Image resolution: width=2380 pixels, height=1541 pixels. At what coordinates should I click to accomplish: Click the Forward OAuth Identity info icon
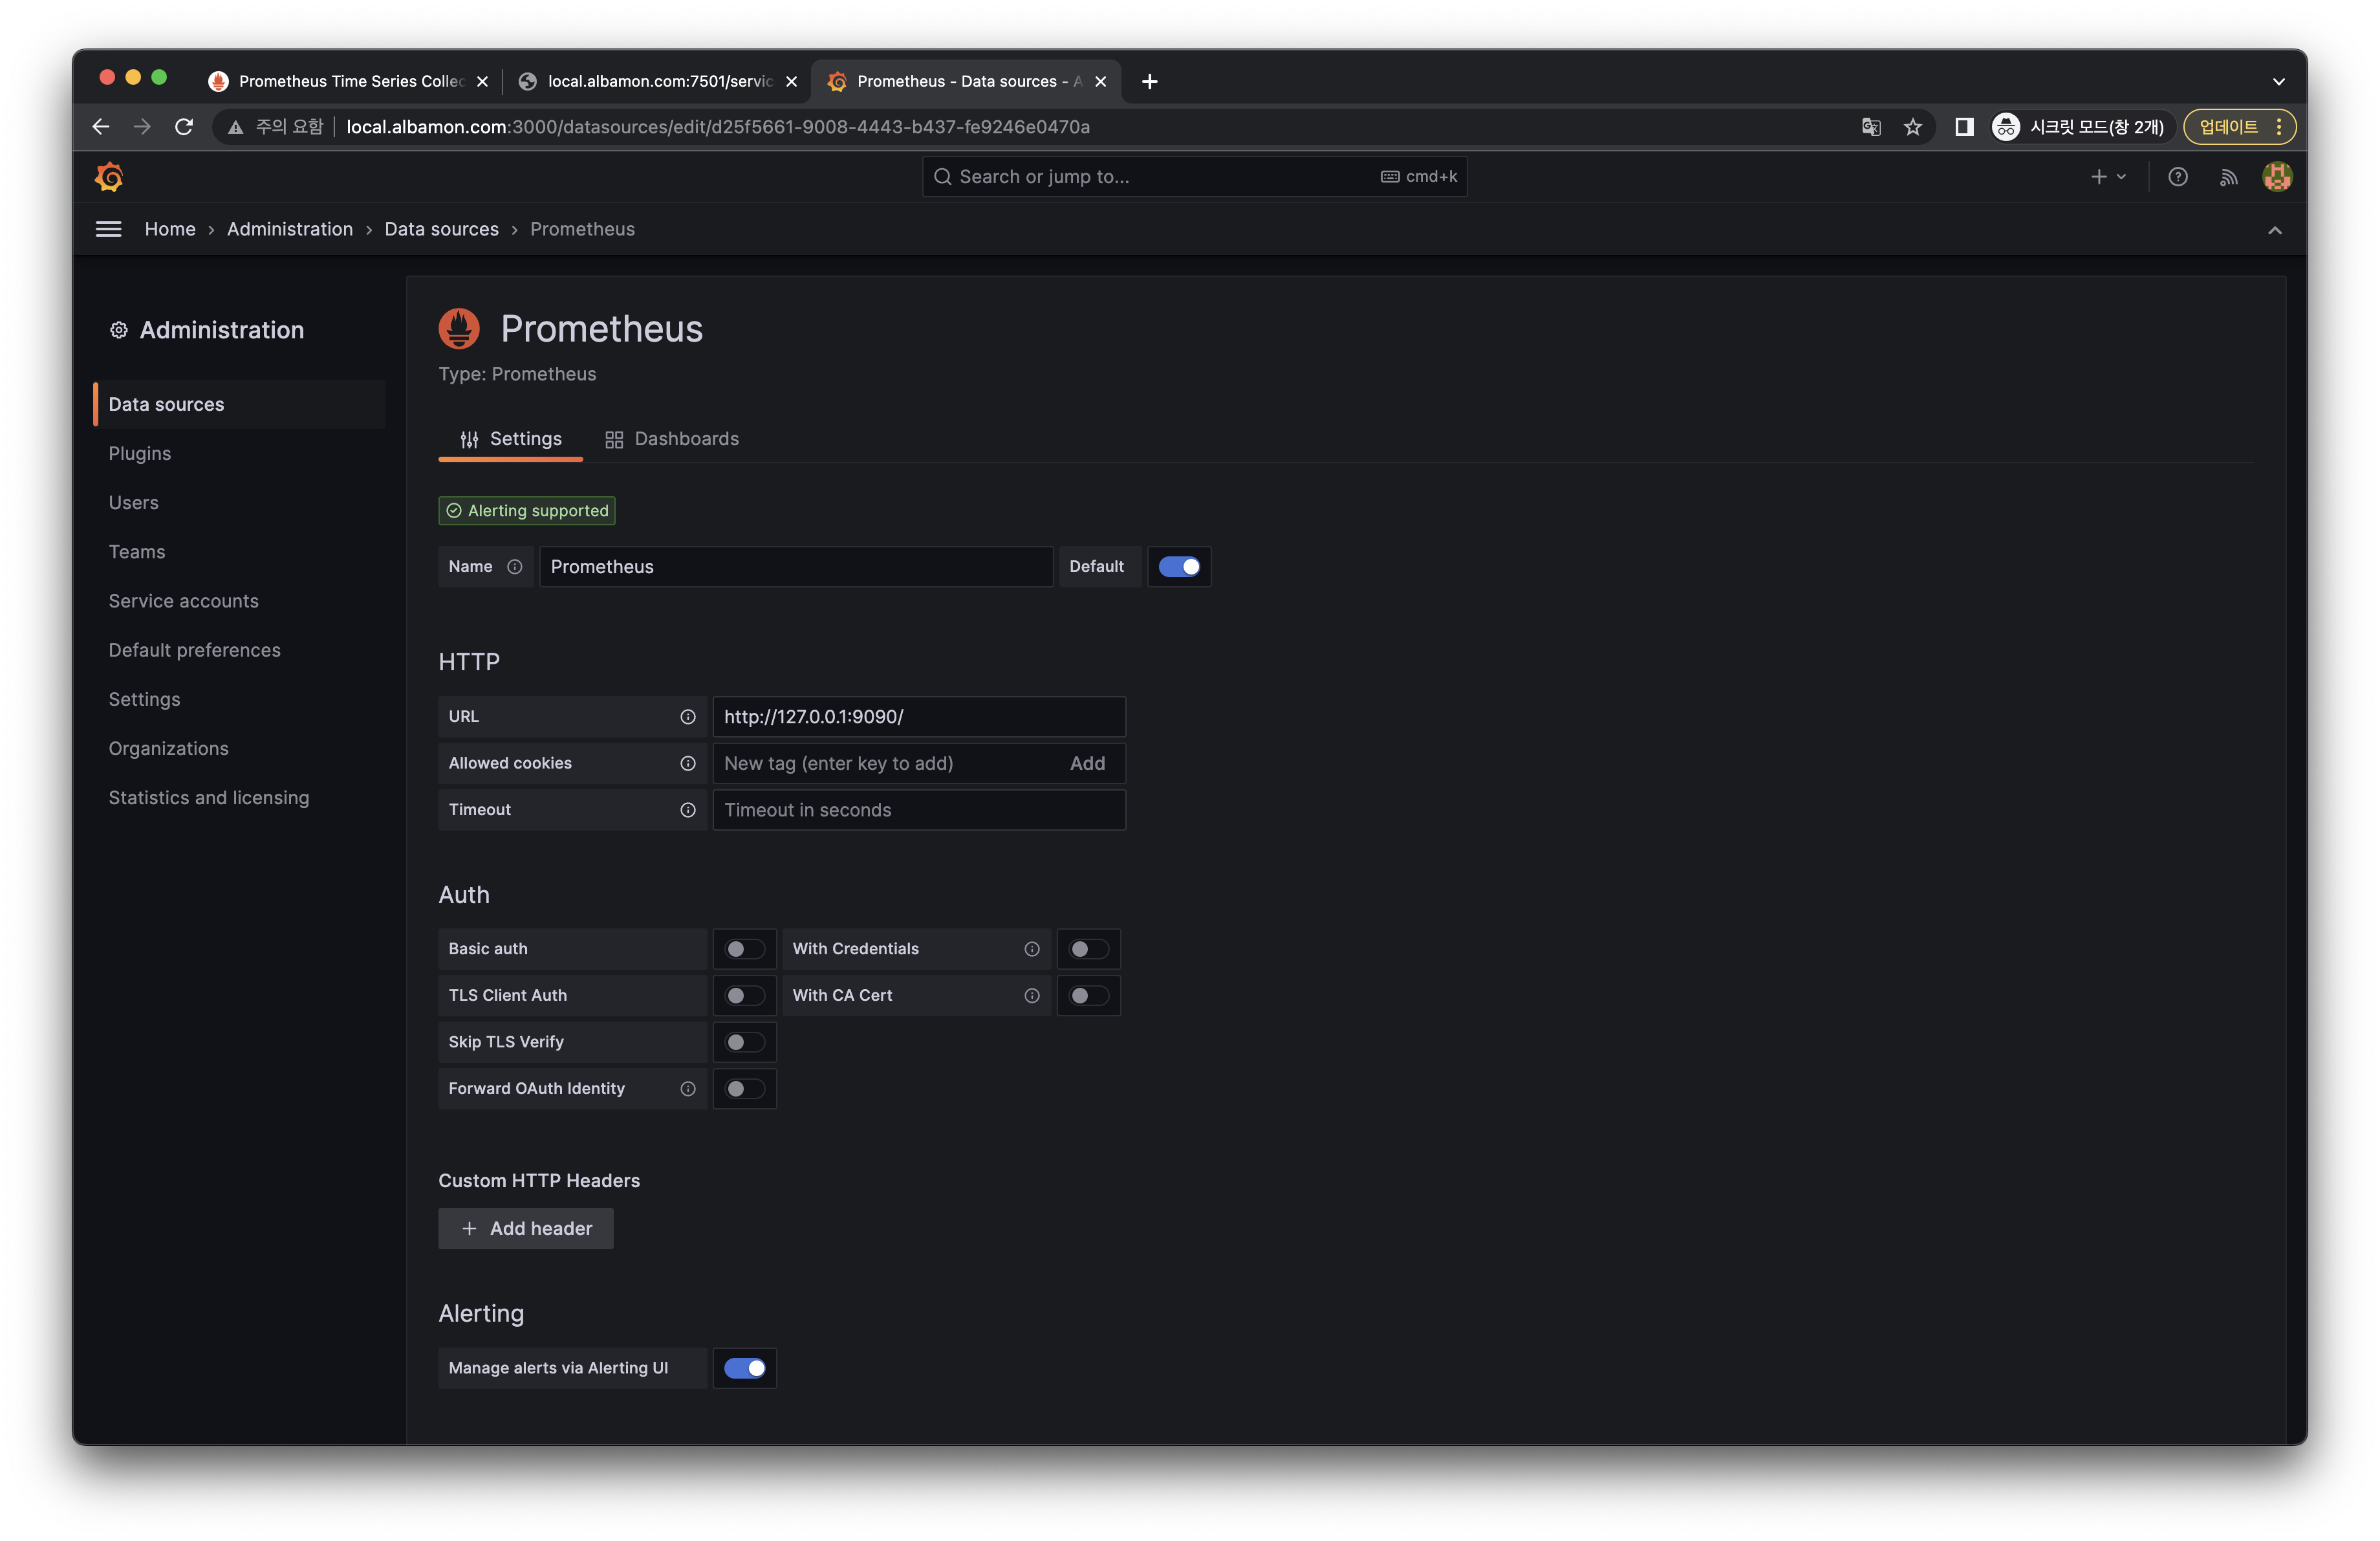688,1089
